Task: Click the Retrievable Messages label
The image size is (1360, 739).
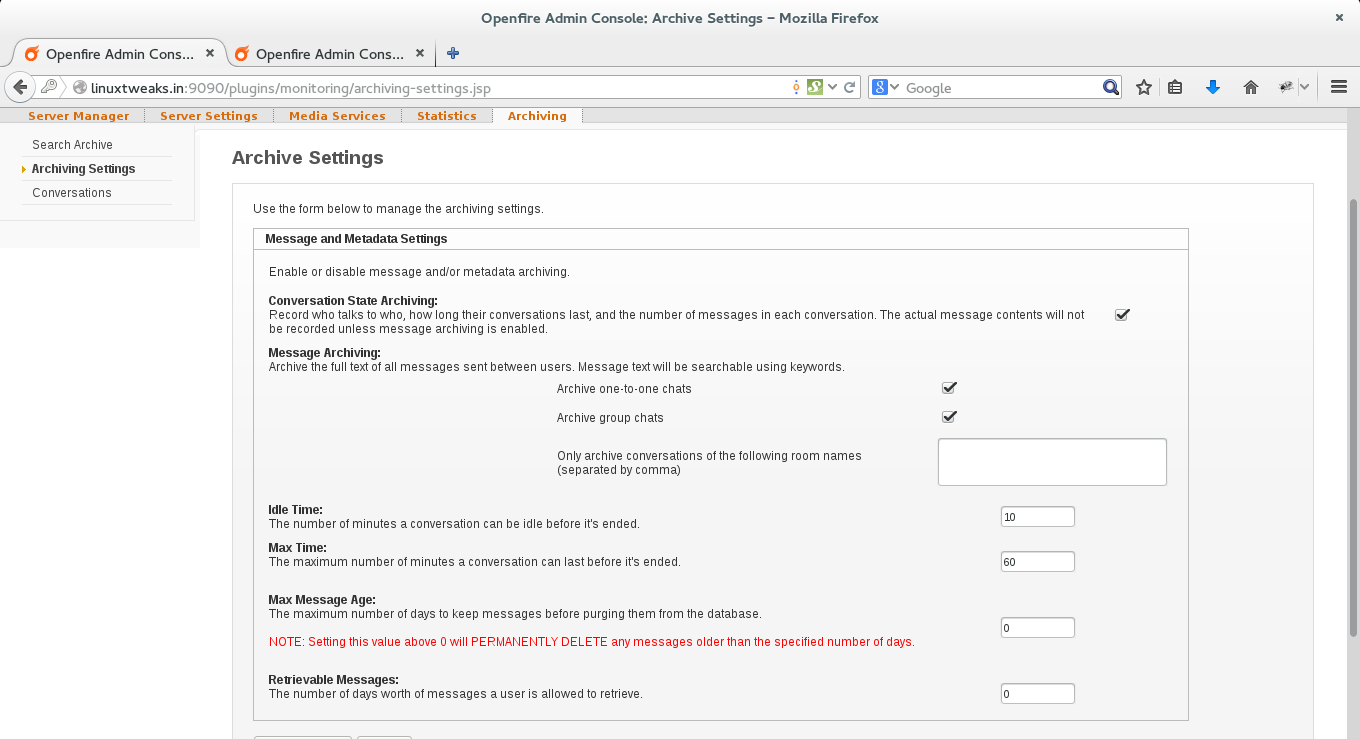Action: [x=333, y=680]
